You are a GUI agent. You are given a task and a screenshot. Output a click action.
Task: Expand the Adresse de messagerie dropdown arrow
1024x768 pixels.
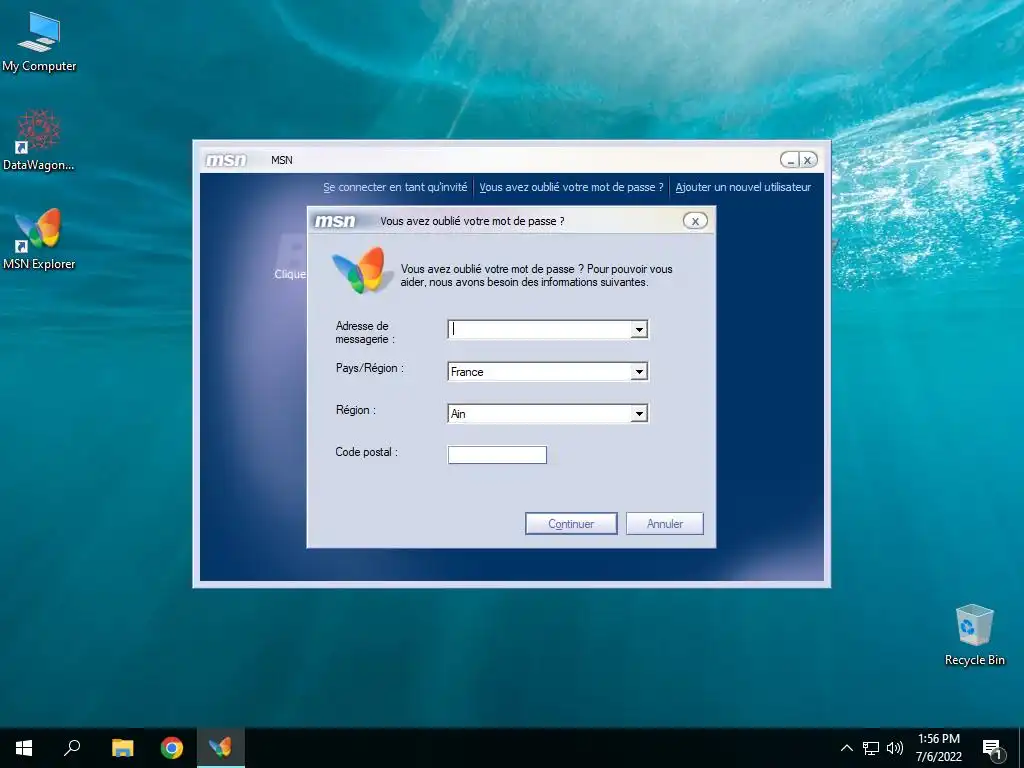tap(639, 330)
